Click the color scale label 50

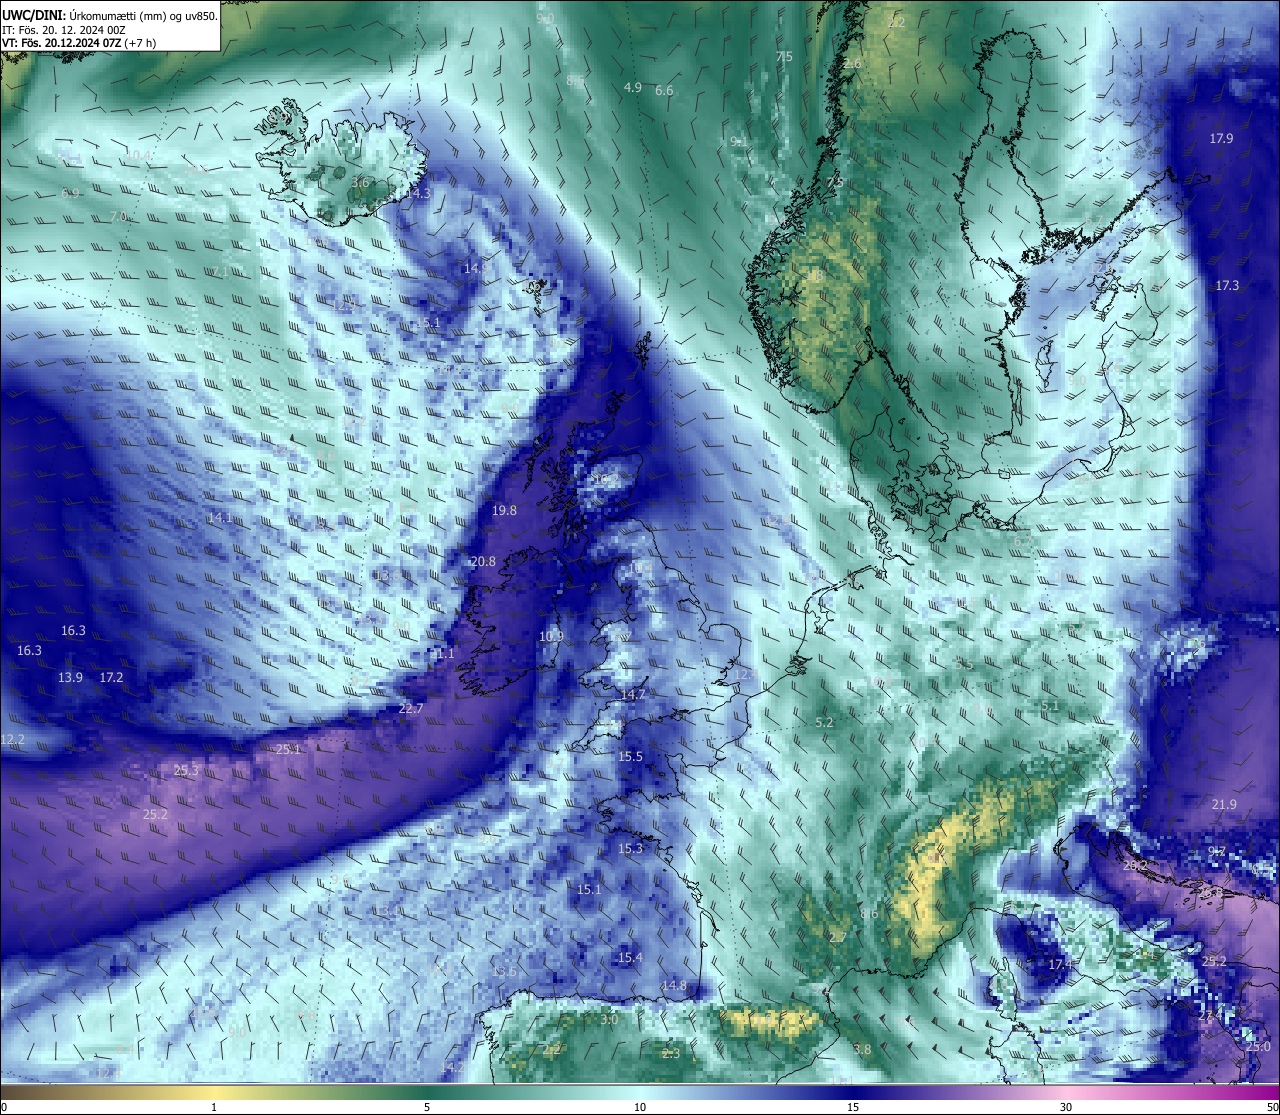click(x=1272, y=1107)
